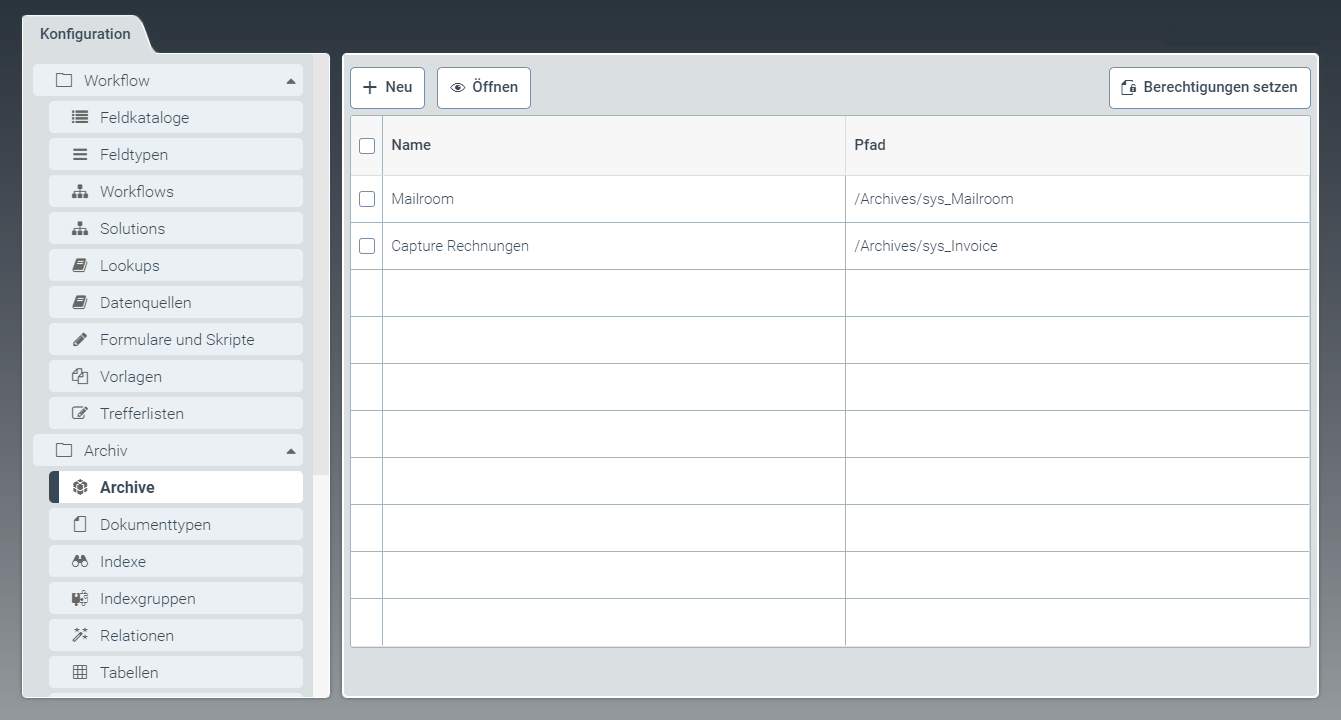Tick the Mailroom row checkbox

(x=367, y=199)
